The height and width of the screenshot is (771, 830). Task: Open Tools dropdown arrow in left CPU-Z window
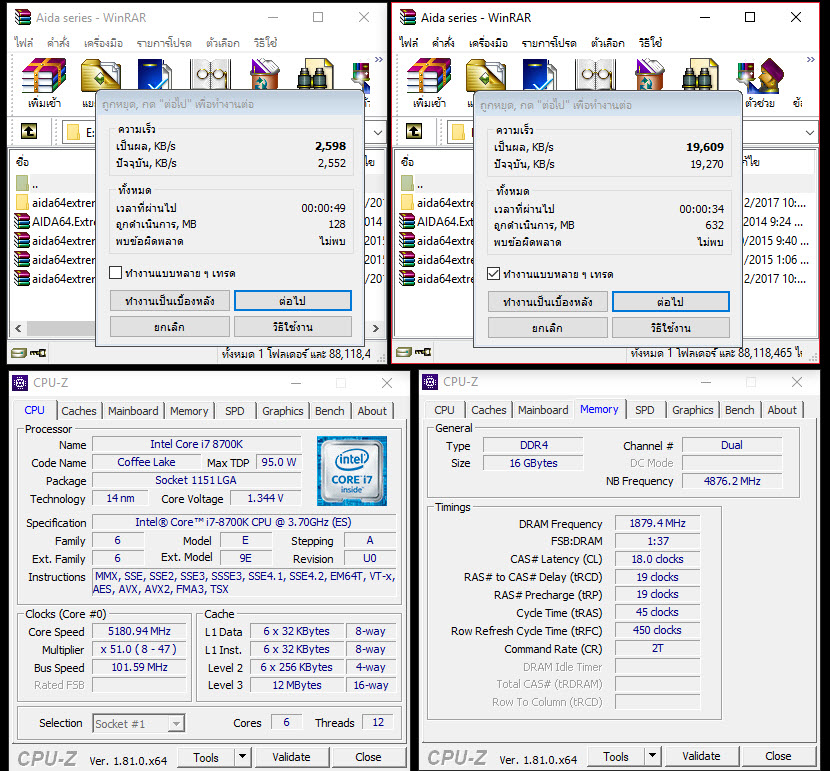(x=242, y=757)
